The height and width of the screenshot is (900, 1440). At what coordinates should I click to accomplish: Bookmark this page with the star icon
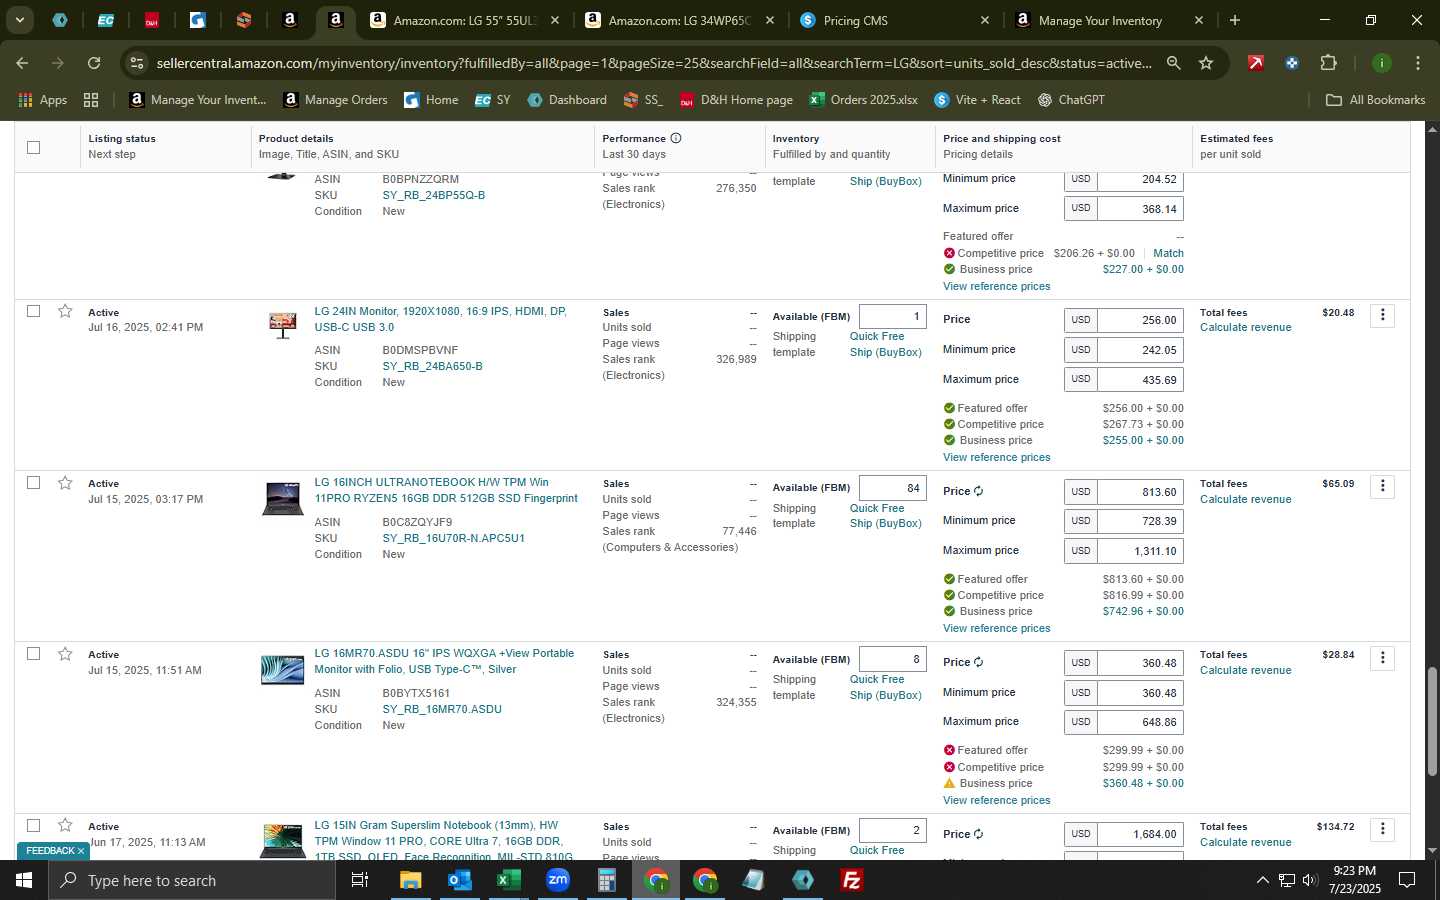(1206, 63)
